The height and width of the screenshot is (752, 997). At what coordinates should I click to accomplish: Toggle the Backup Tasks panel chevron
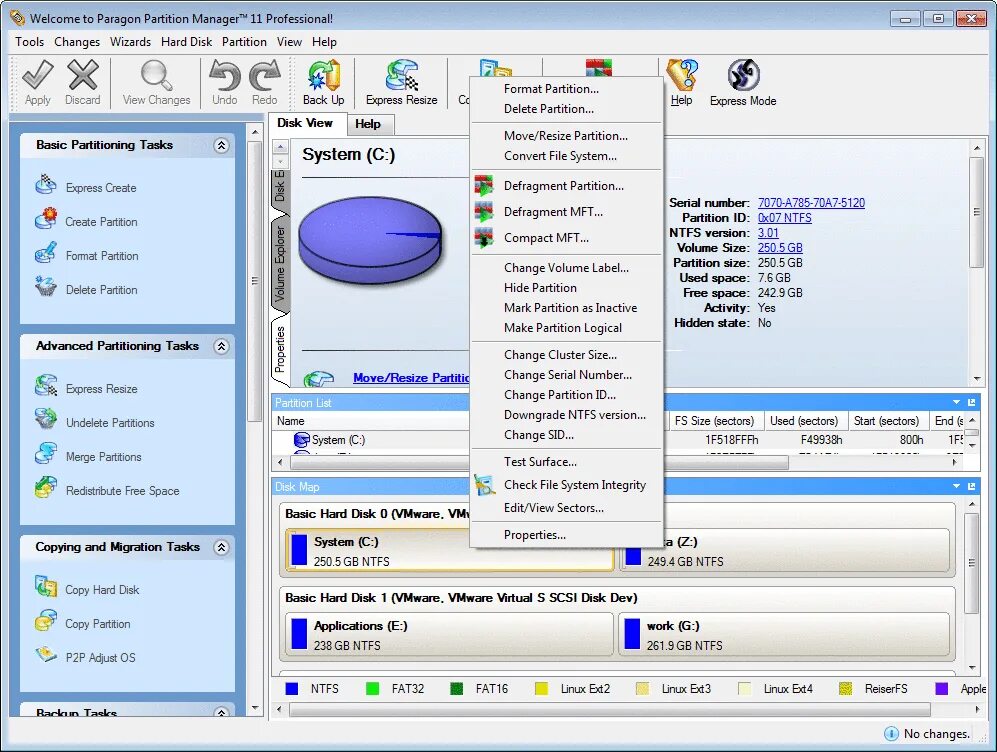click(x=221, y=713)
